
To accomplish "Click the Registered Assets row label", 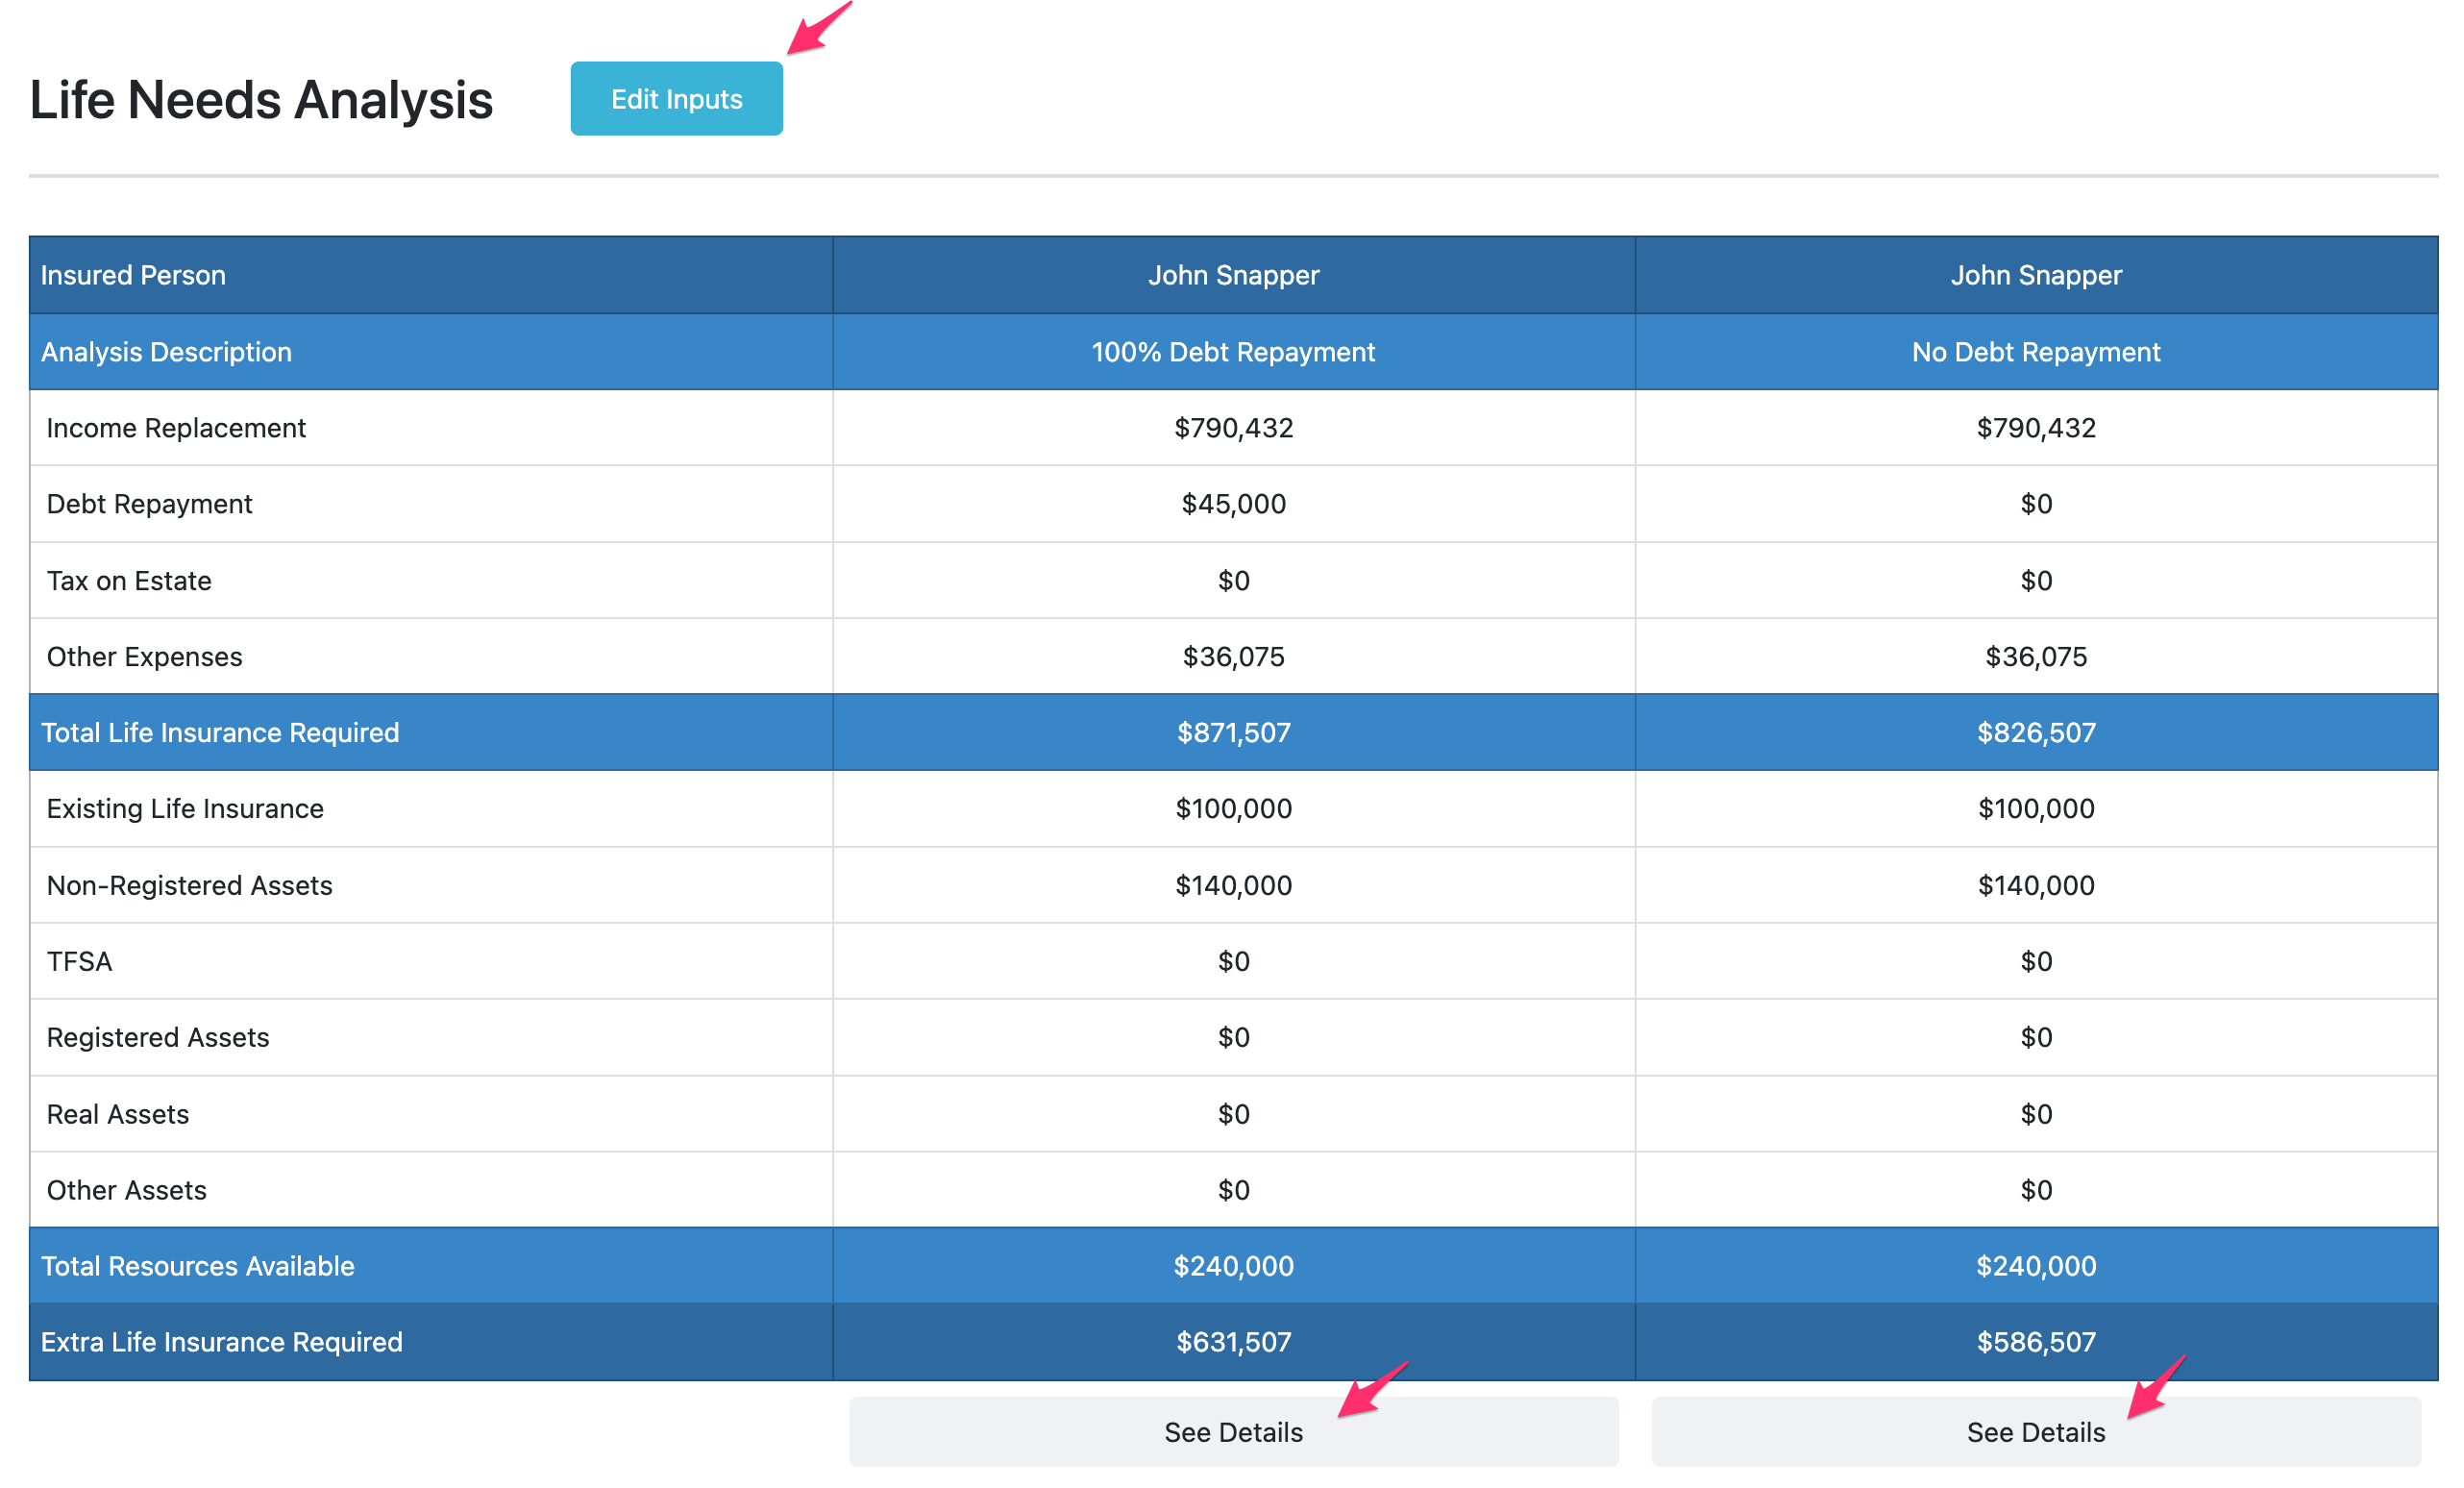I will [158, 1038].
